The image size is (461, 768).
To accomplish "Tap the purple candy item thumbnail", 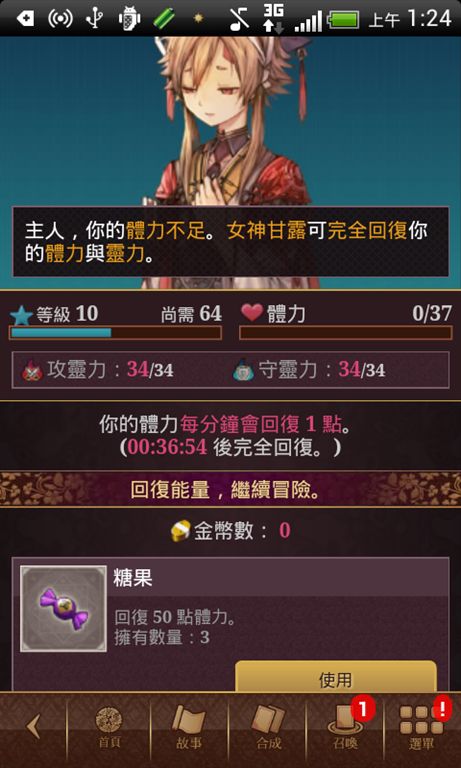I will (63, 609).
